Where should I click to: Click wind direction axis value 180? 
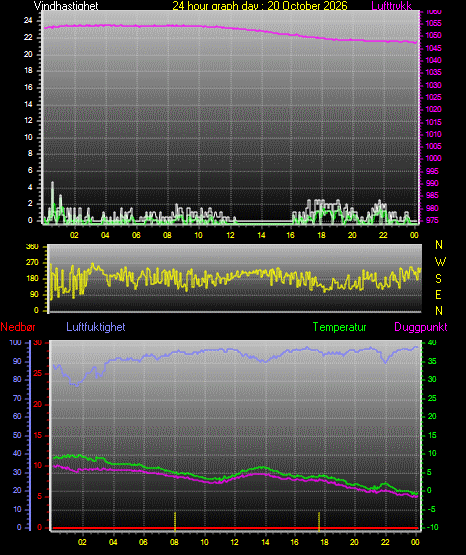tap(32, 278)
